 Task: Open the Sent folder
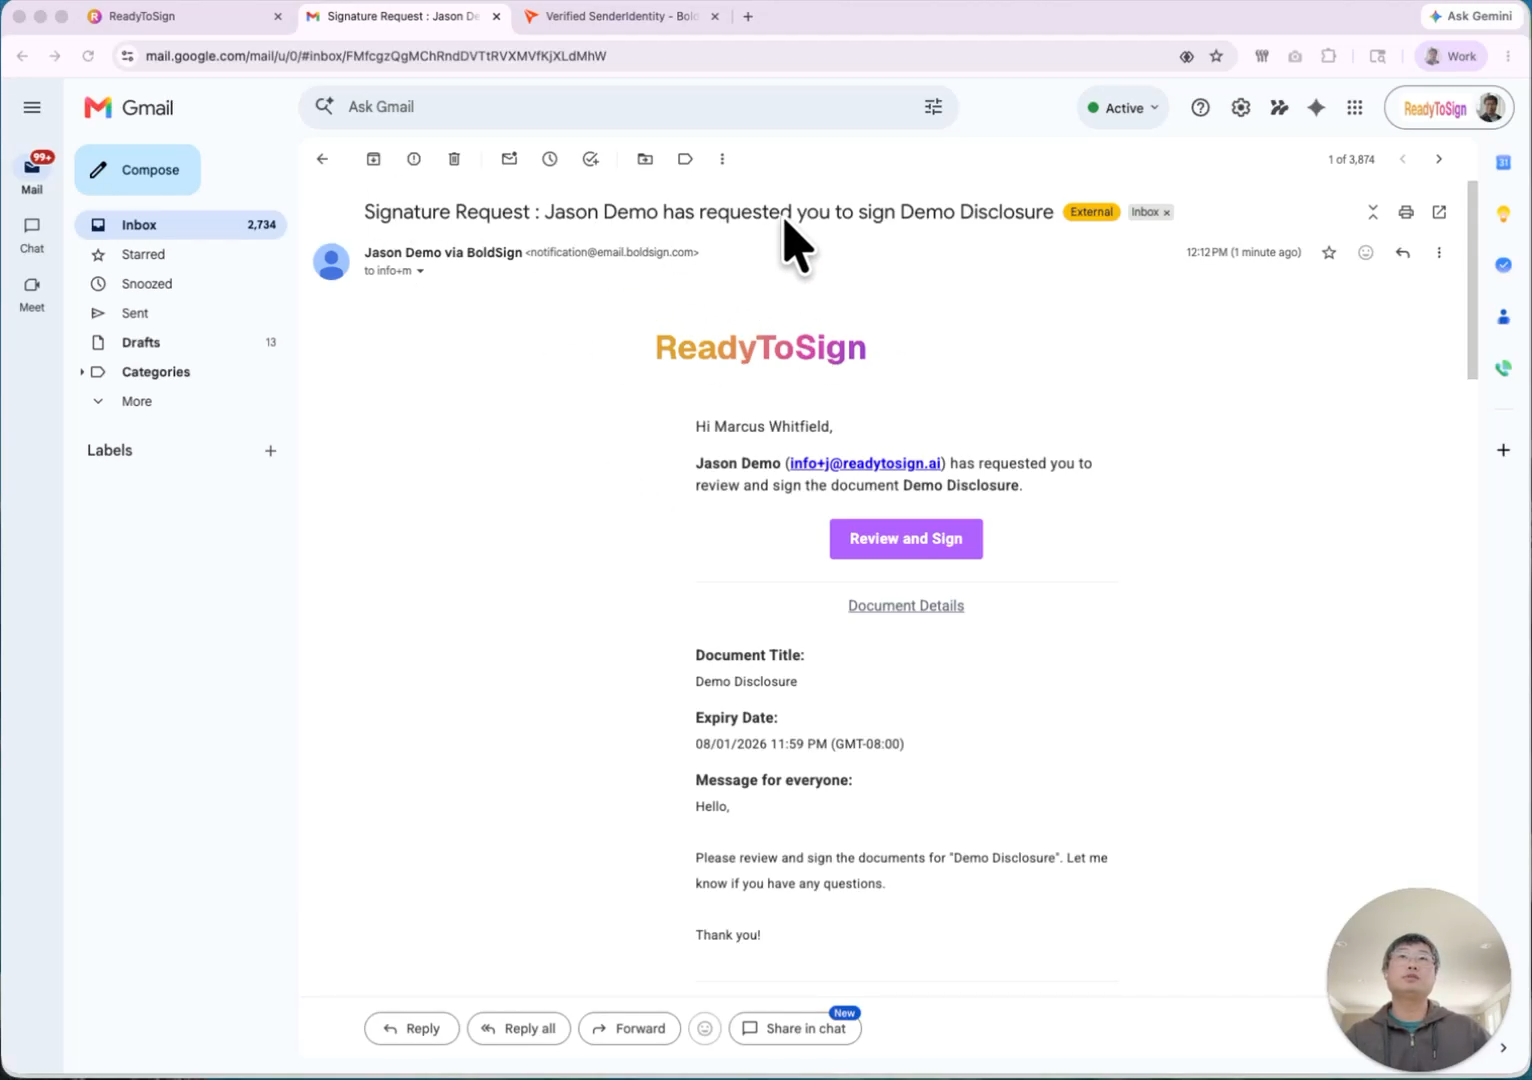[181, 313]
